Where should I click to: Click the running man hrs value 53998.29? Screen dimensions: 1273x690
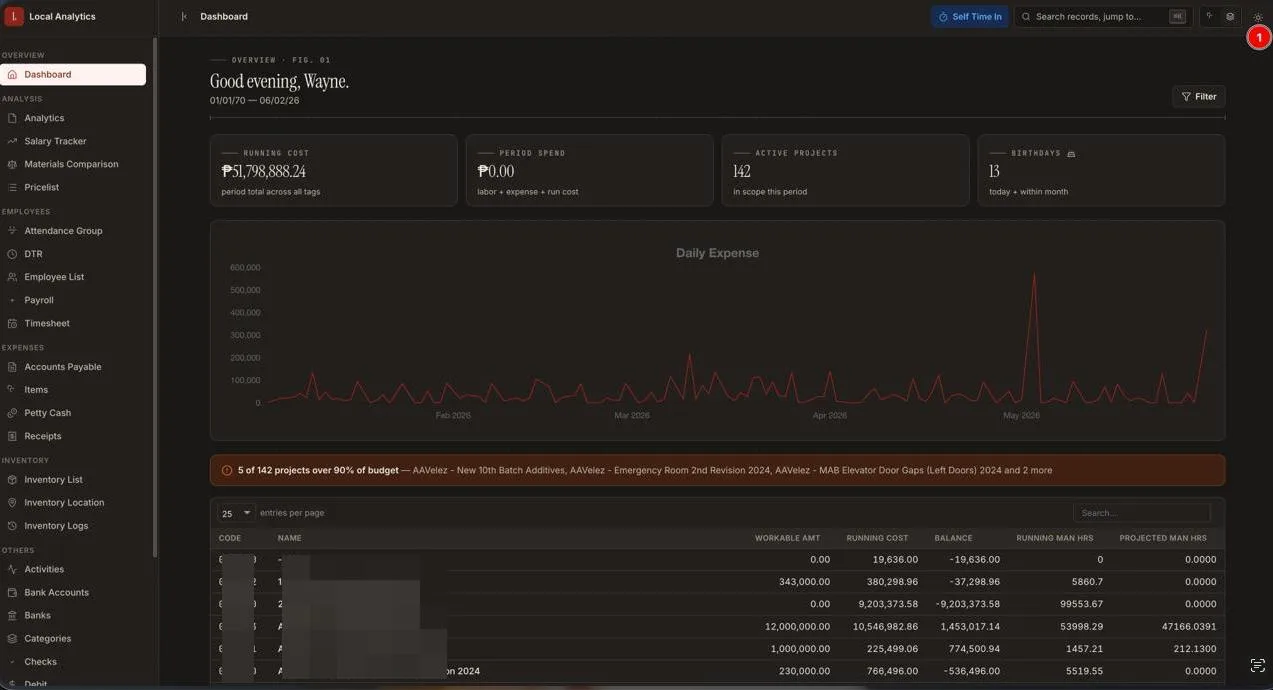tap(1081, 627)
